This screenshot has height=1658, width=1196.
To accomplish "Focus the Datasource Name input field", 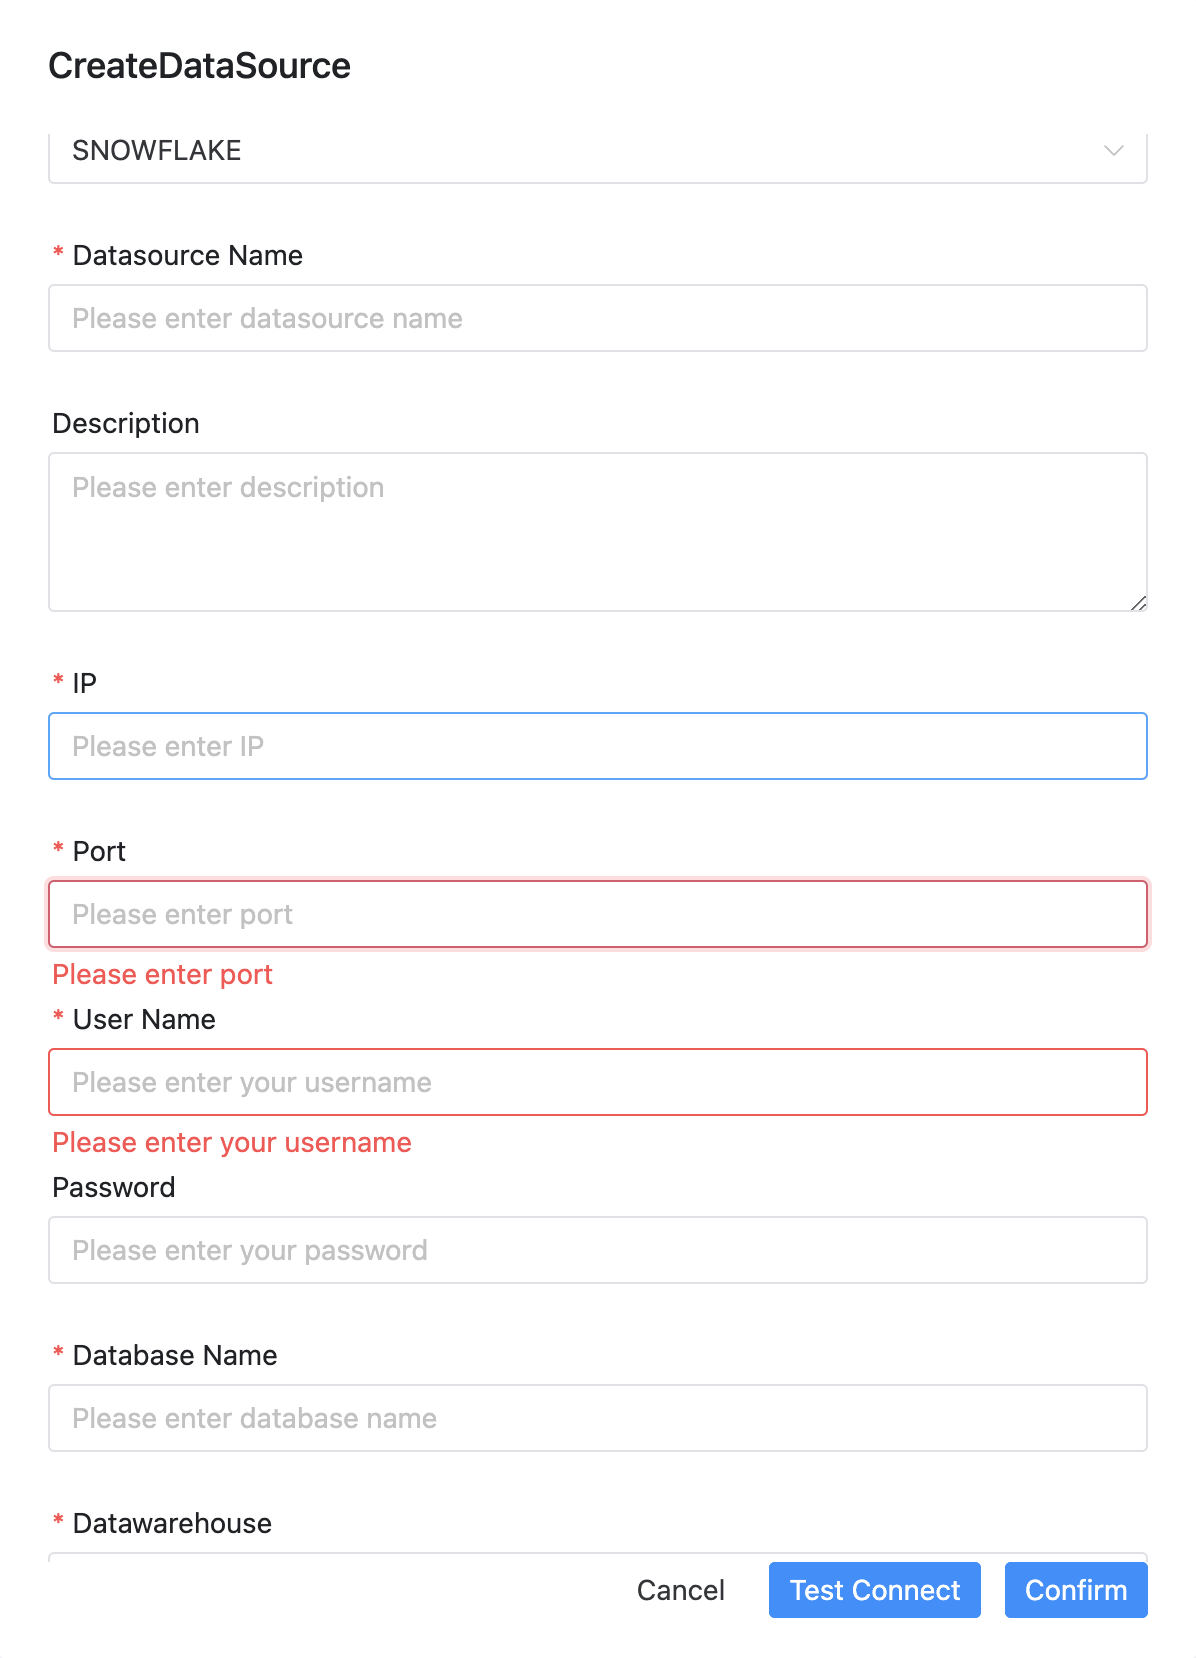I will pyautogui.click(x=597, y=318).
